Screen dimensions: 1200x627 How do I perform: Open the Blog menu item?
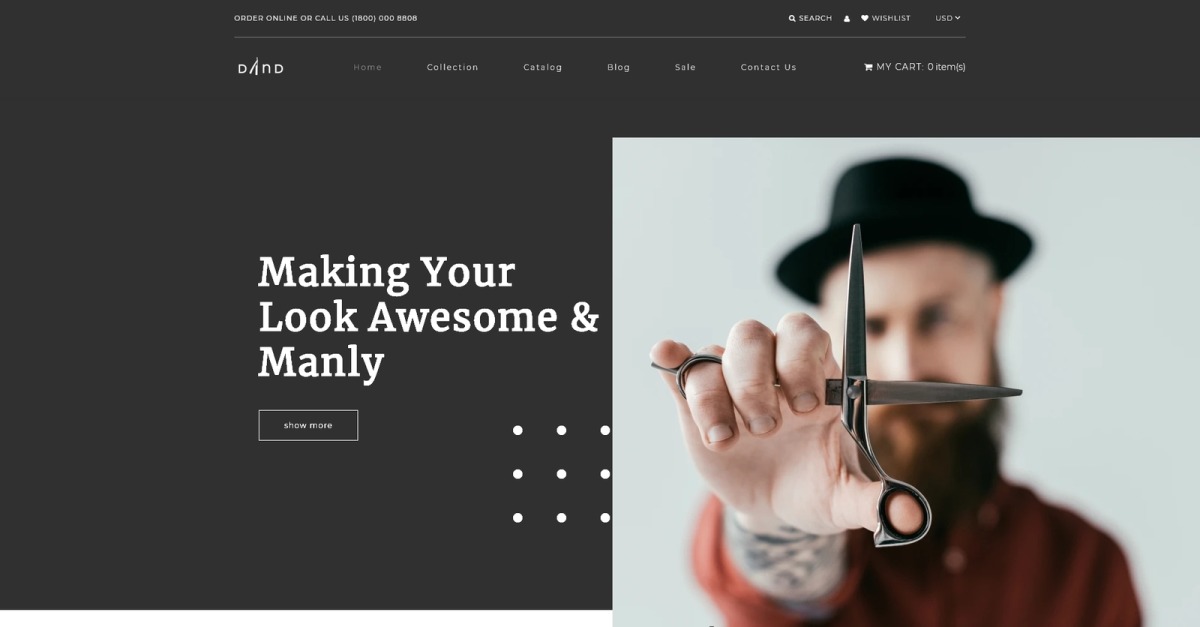[619, 67]
